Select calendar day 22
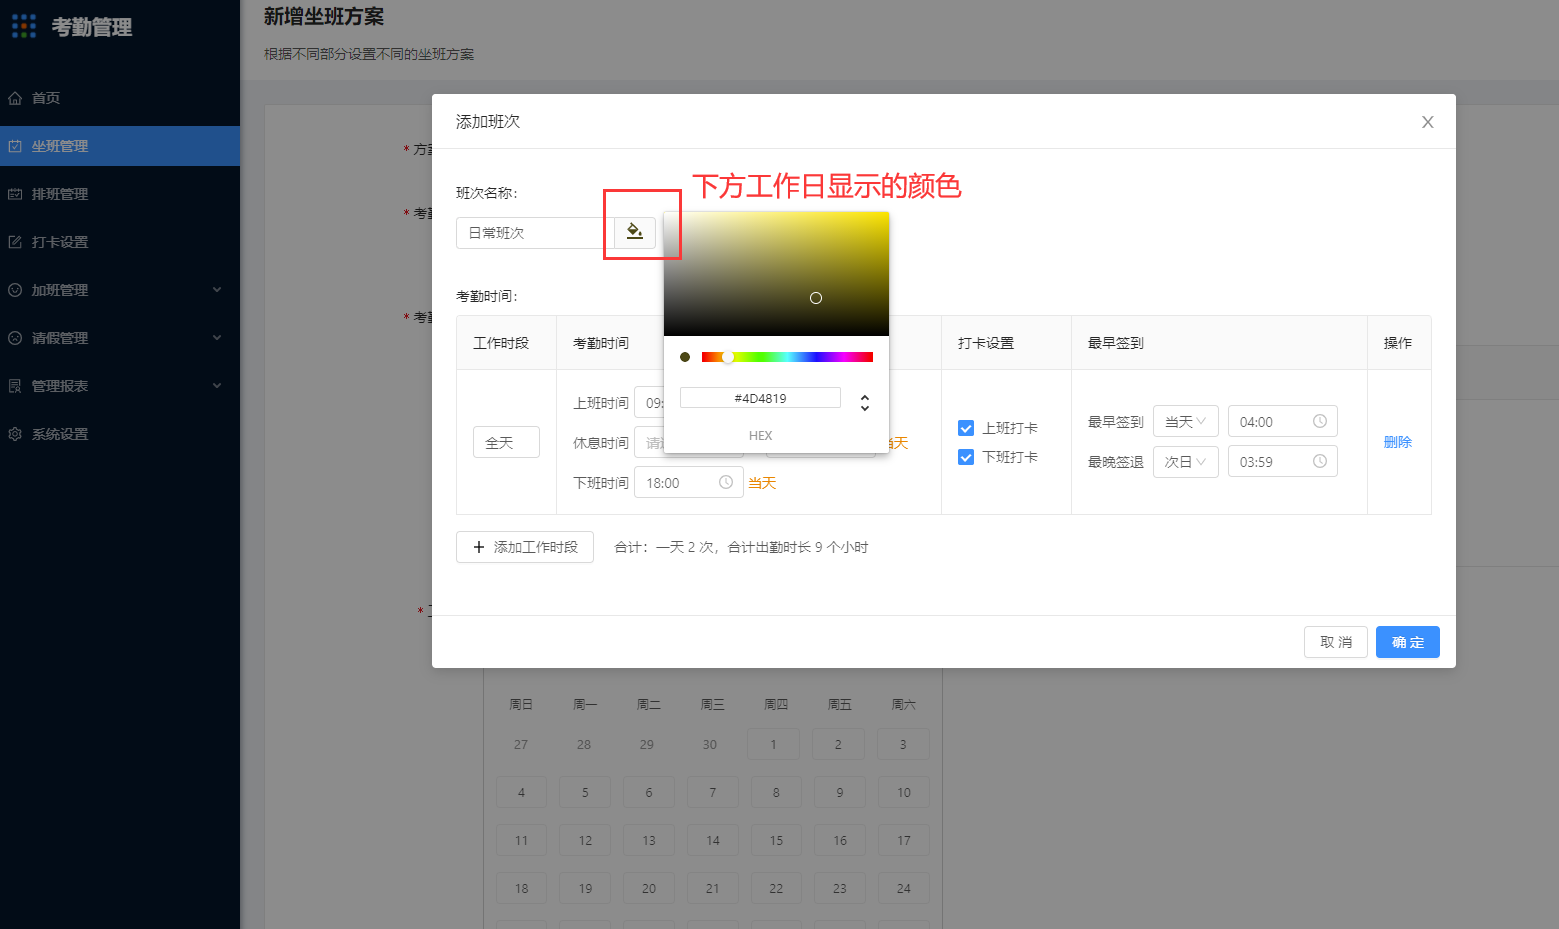 [x=776, y=888]
